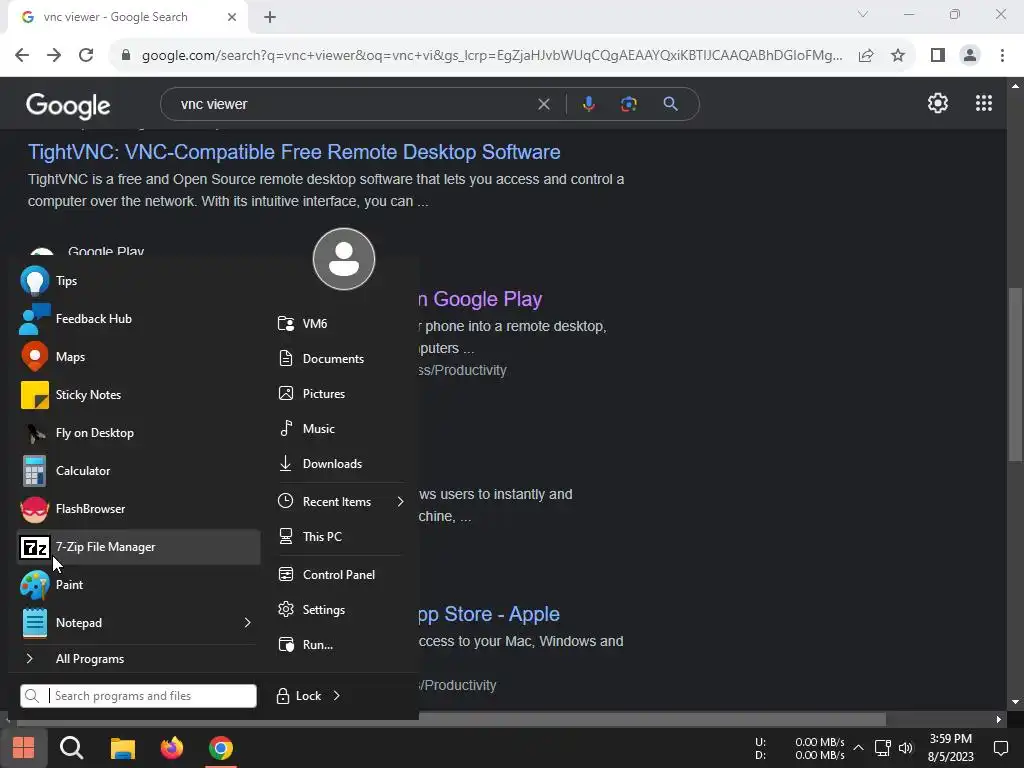Screen dimensions: 1024x768
Task: Expand the Recent Items submenu arrow
Action: click(400, 502)
